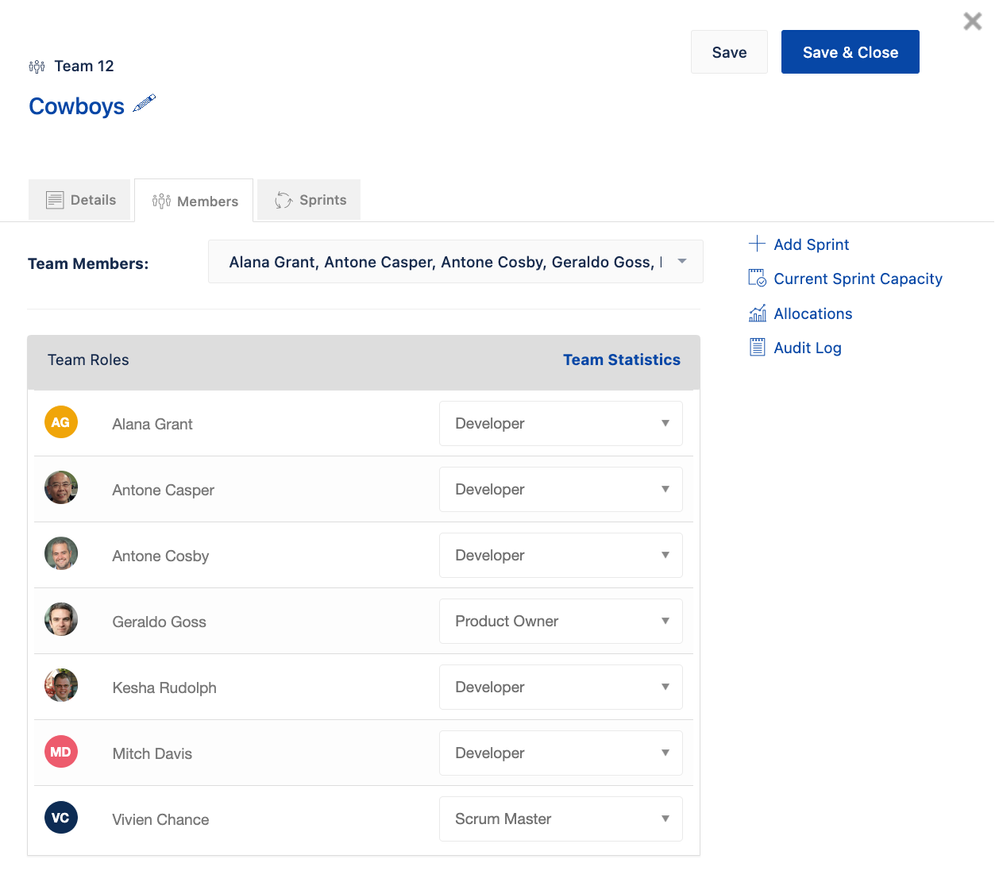This screenshot has height=889, width=999.
Task: Click the Save button
Action: pos(729,53)
